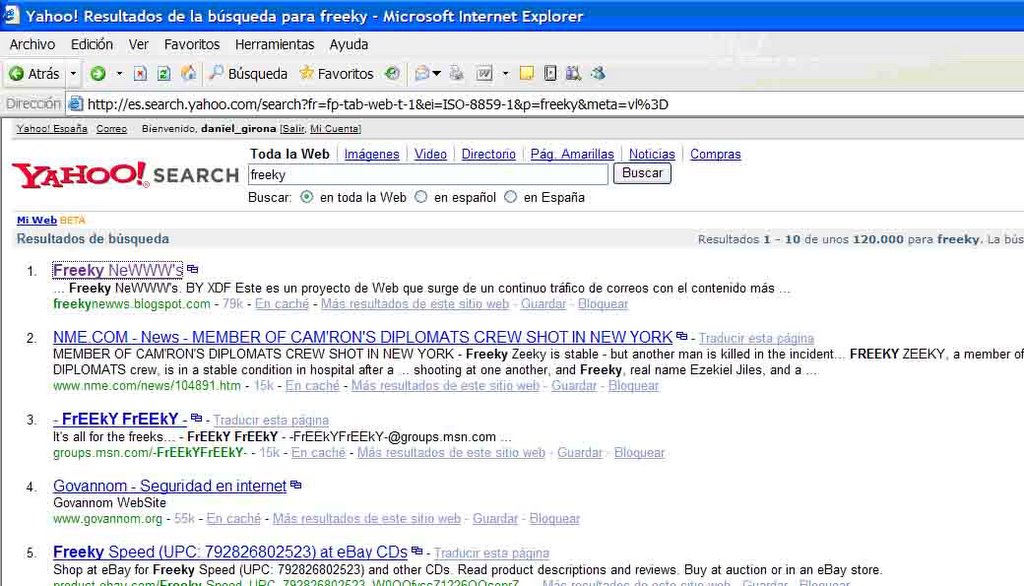This screenshot has height=586, width=1024.
Task: Switch to the Imágenes search tab
Action: (372, 154)
